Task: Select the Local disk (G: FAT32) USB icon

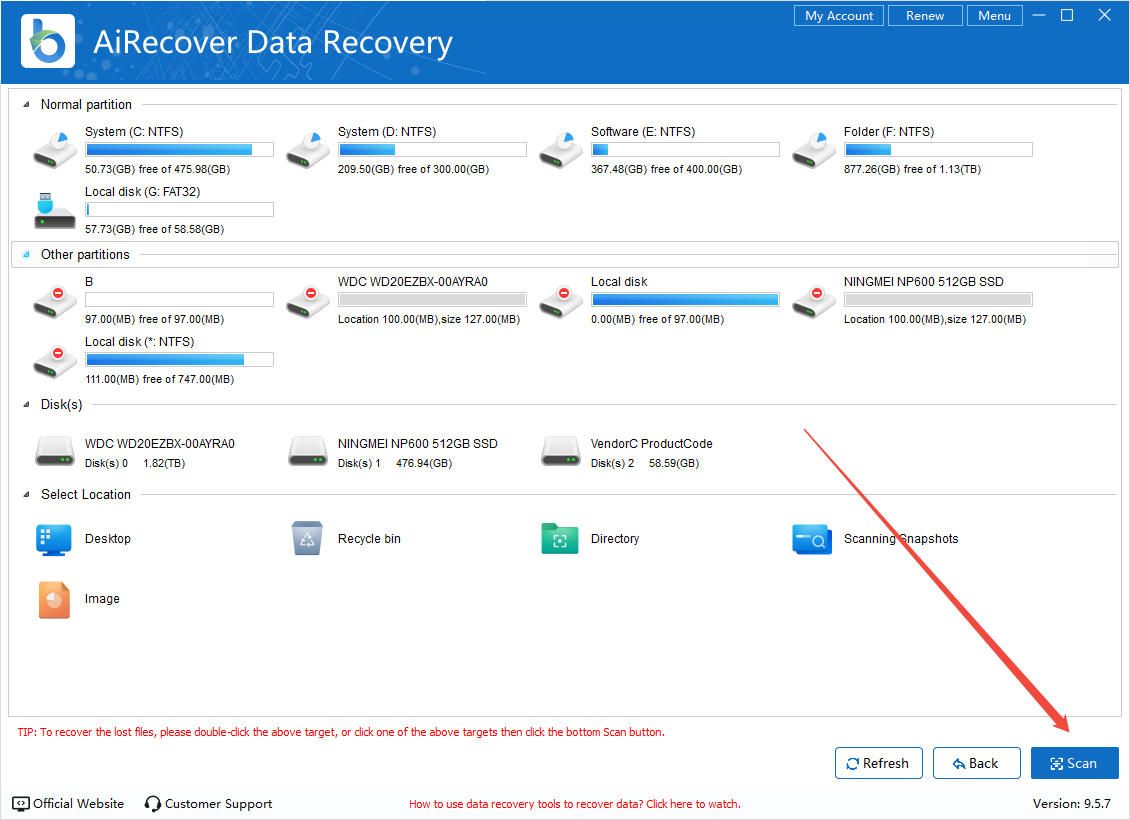Action: (x=55, y=209)
